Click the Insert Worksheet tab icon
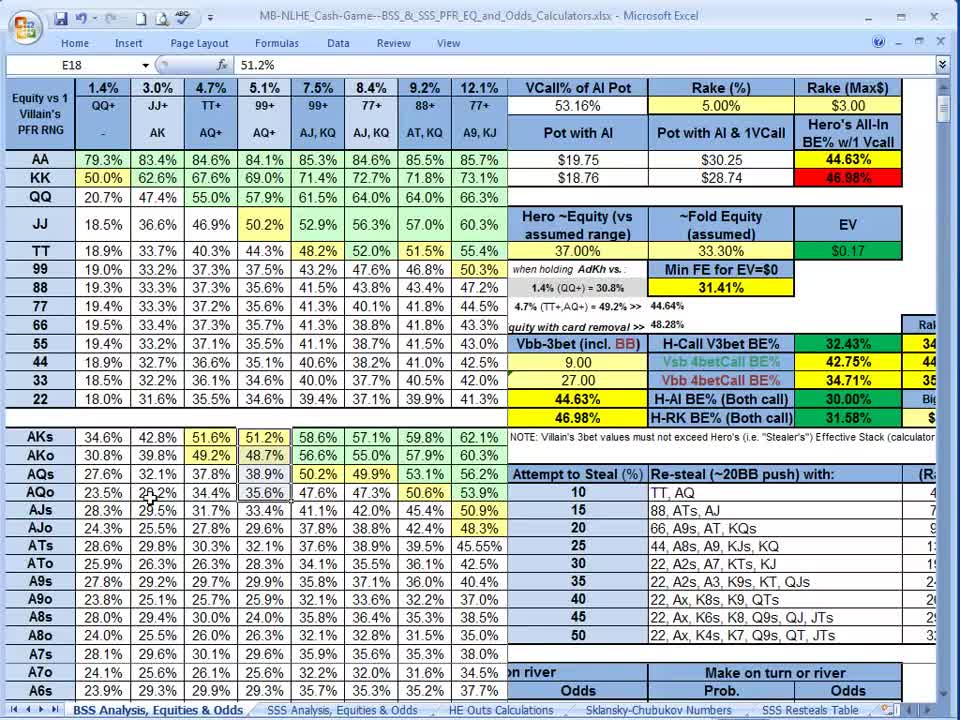Viewport: 960px width, 720px height. click(887, 709)
